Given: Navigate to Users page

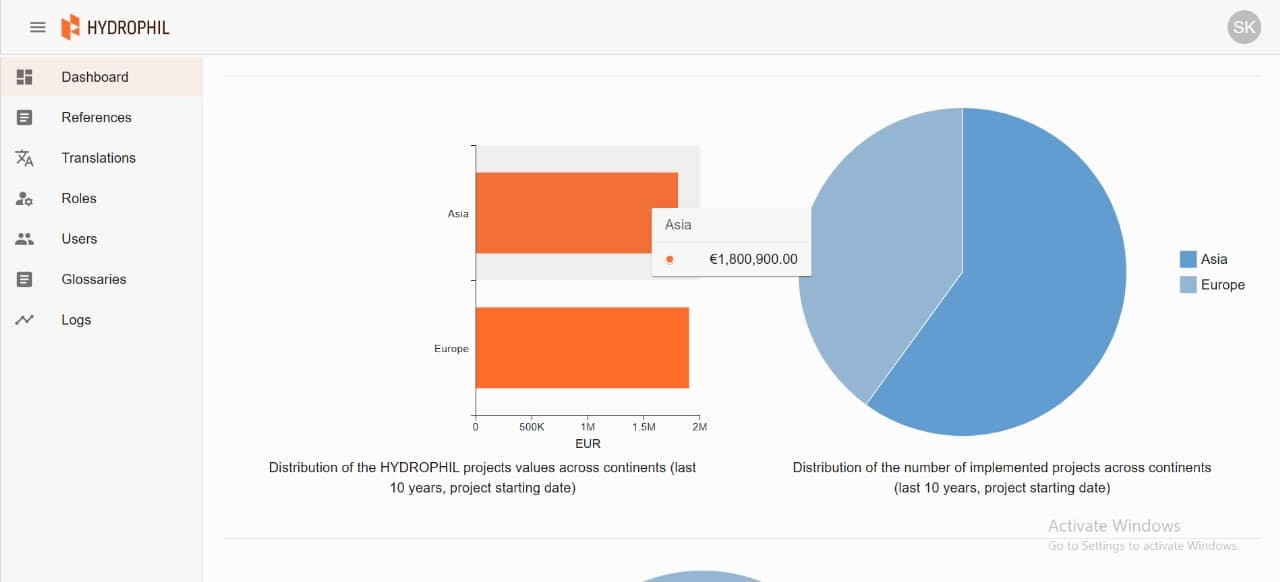Looking at the screenshot, I should tap(101, 239).
